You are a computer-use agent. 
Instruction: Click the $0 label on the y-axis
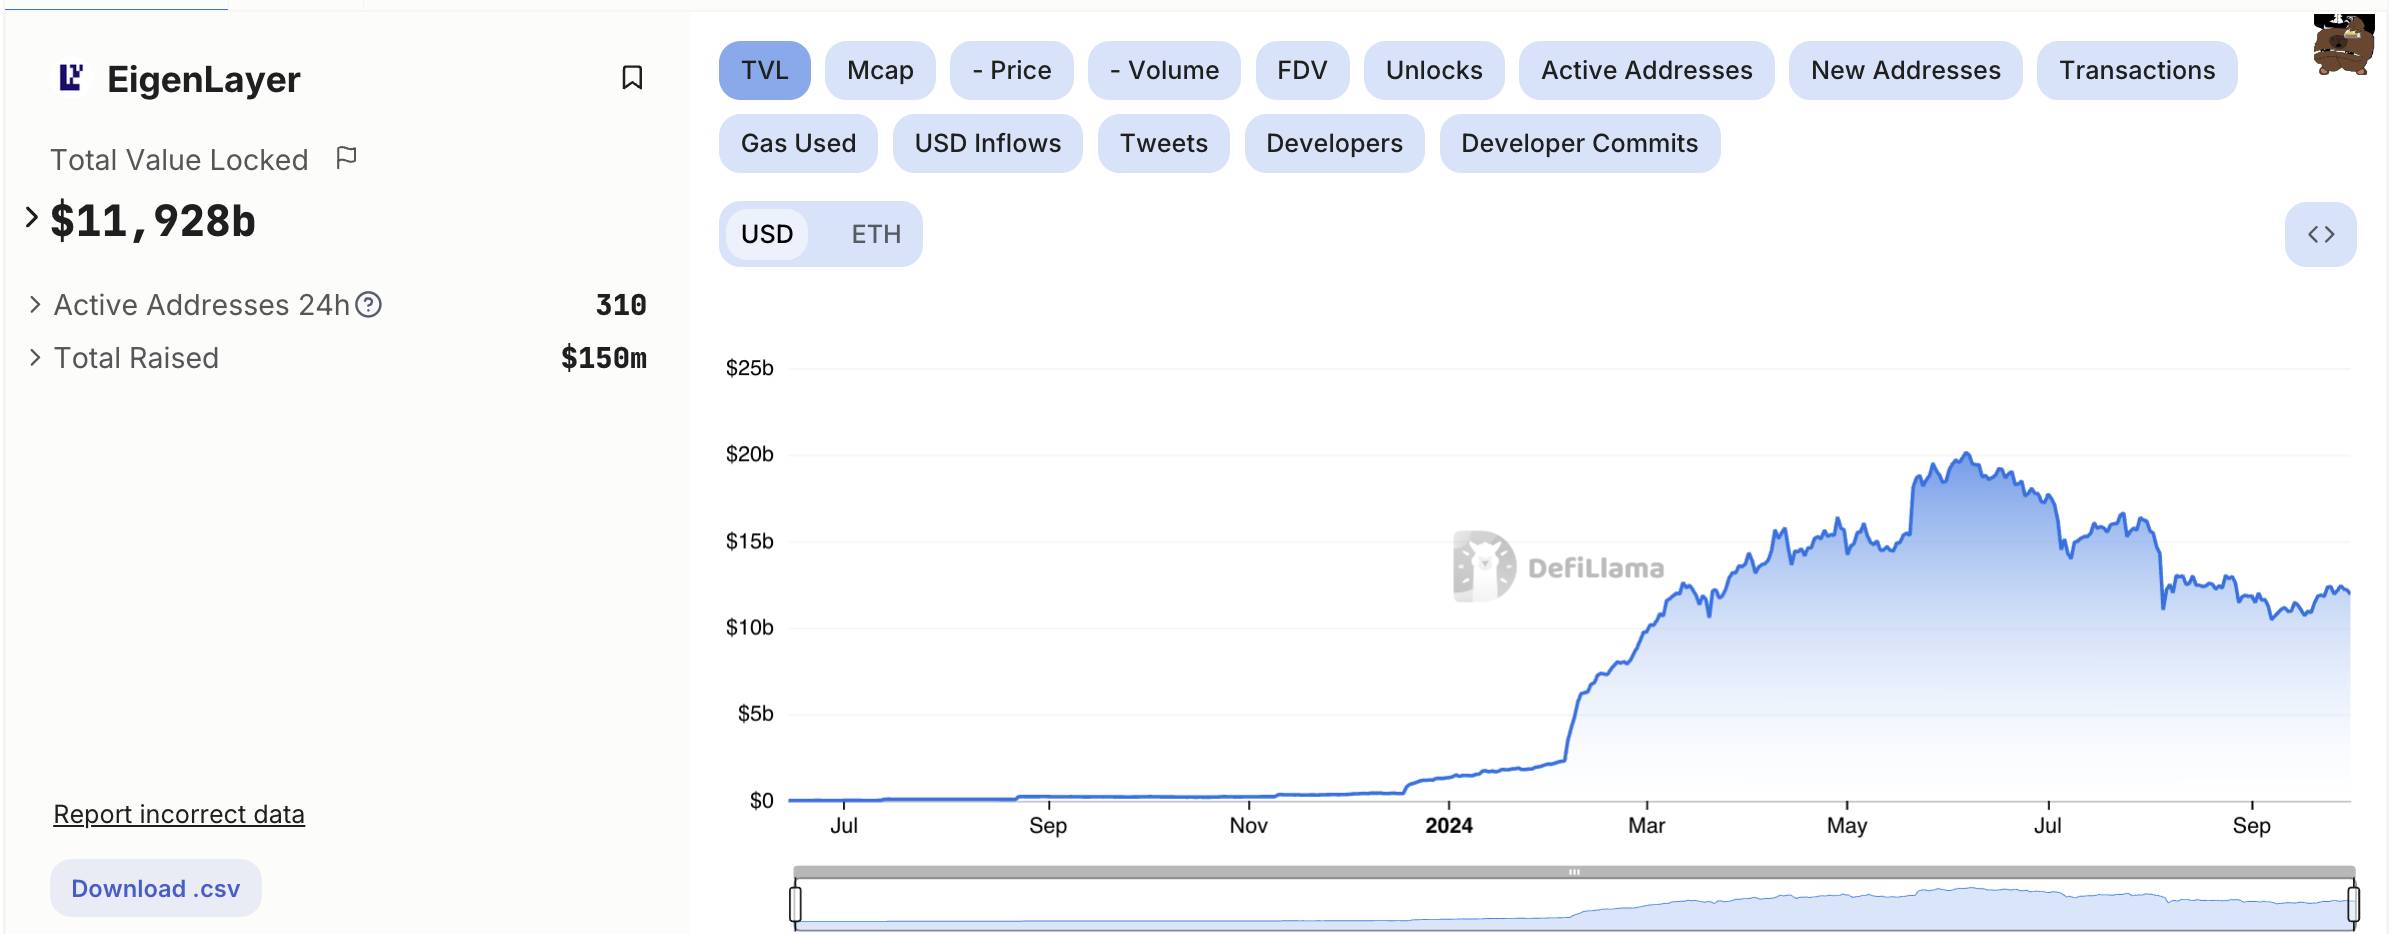coord(762,800)
